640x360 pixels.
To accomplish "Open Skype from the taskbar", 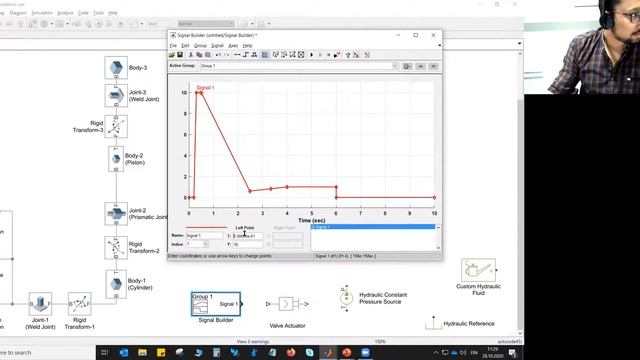I will pyautogui.click(x=310, y=353).
